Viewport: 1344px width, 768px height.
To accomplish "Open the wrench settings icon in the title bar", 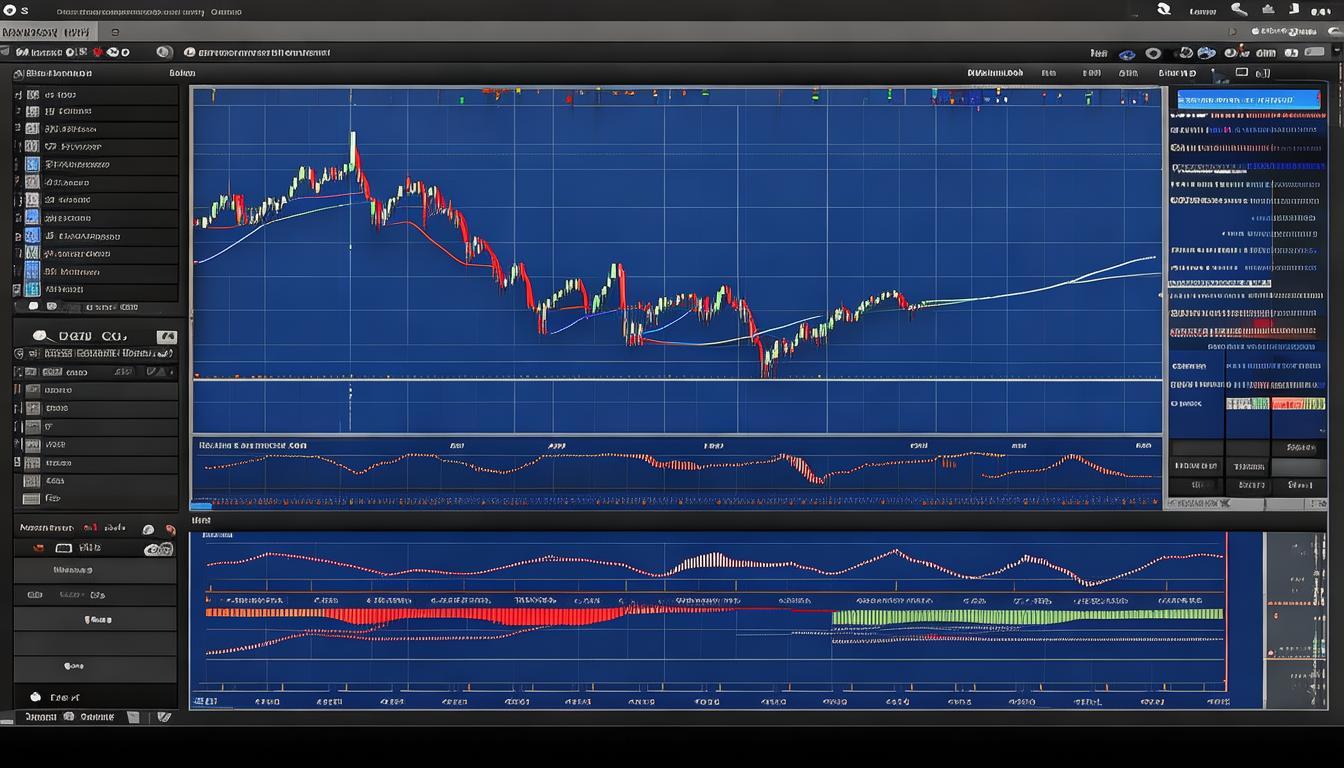I will [x=1239, y=9].
